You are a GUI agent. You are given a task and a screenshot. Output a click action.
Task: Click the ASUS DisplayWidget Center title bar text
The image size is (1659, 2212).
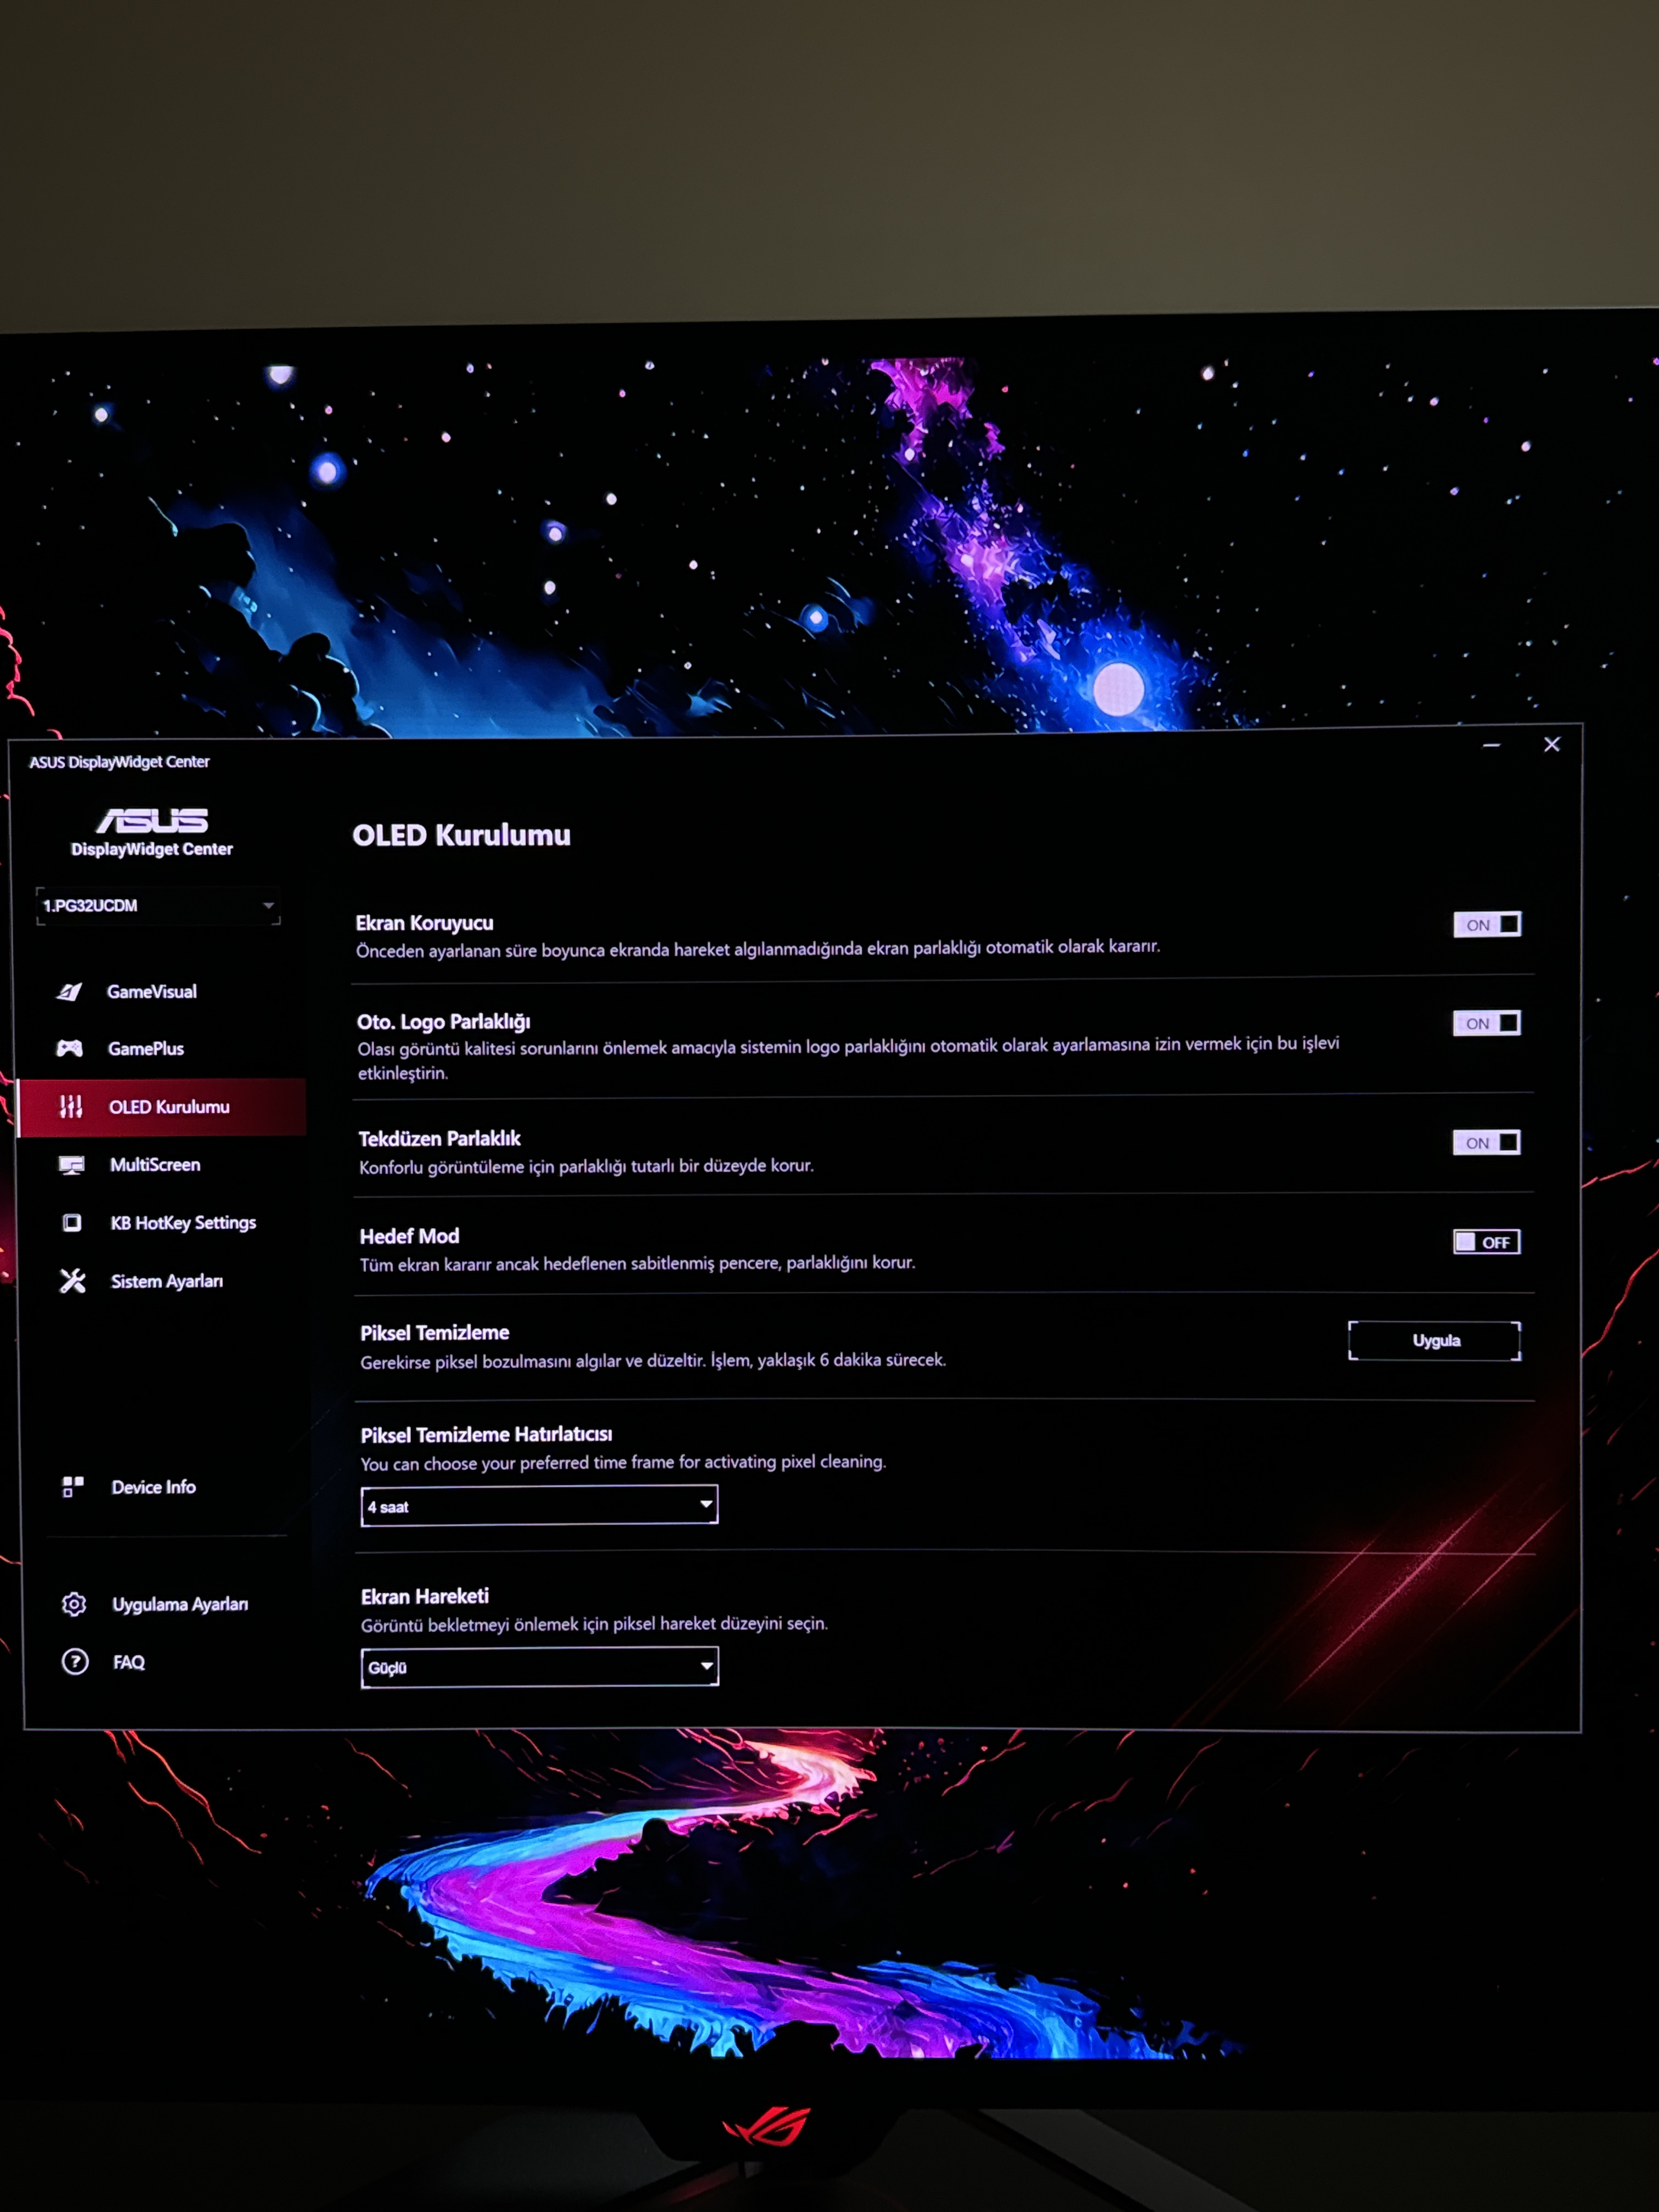119,762
